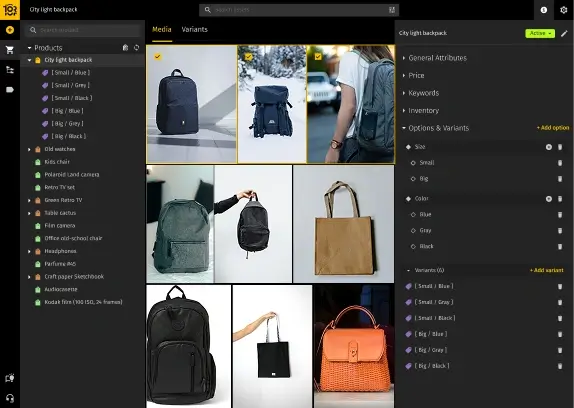Select the black tote bag held image
Screen dimensions: 574x408
[x=272, y=346]
